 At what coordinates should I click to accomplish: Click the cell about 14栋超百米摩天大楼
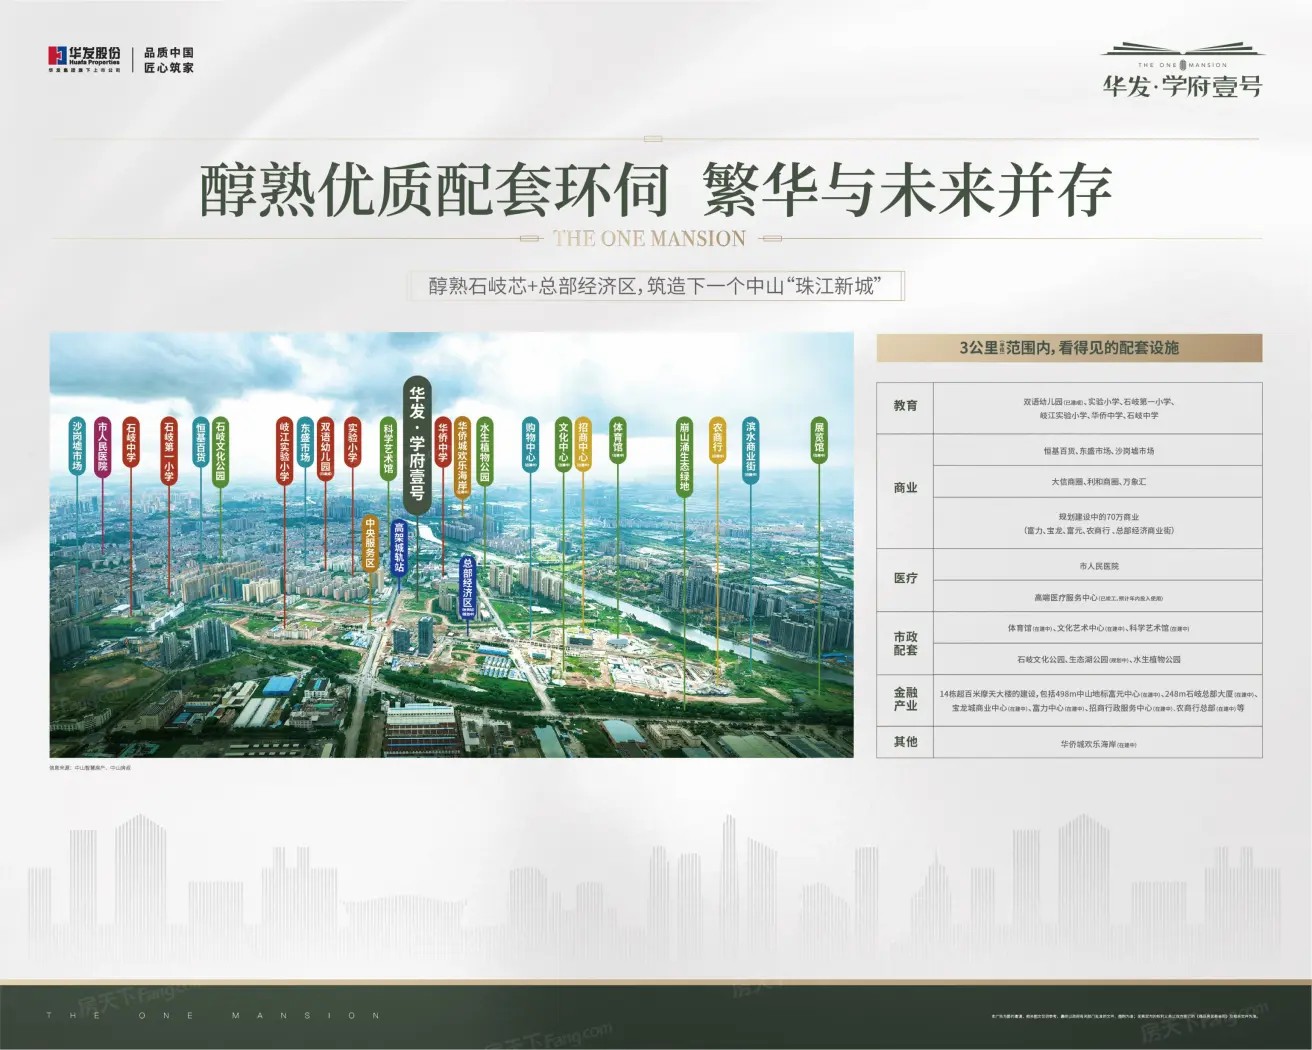[x=1098, y=700]
